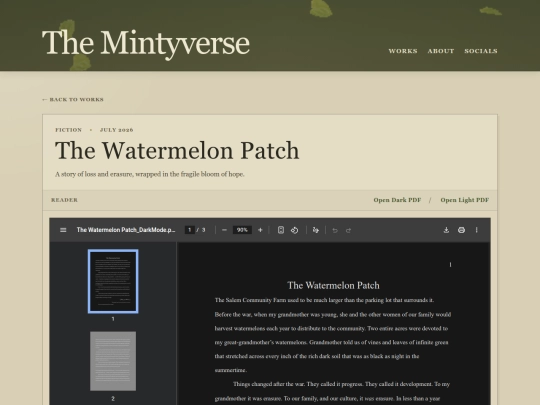Click The Mintyverse site title

tap(146, 43)
